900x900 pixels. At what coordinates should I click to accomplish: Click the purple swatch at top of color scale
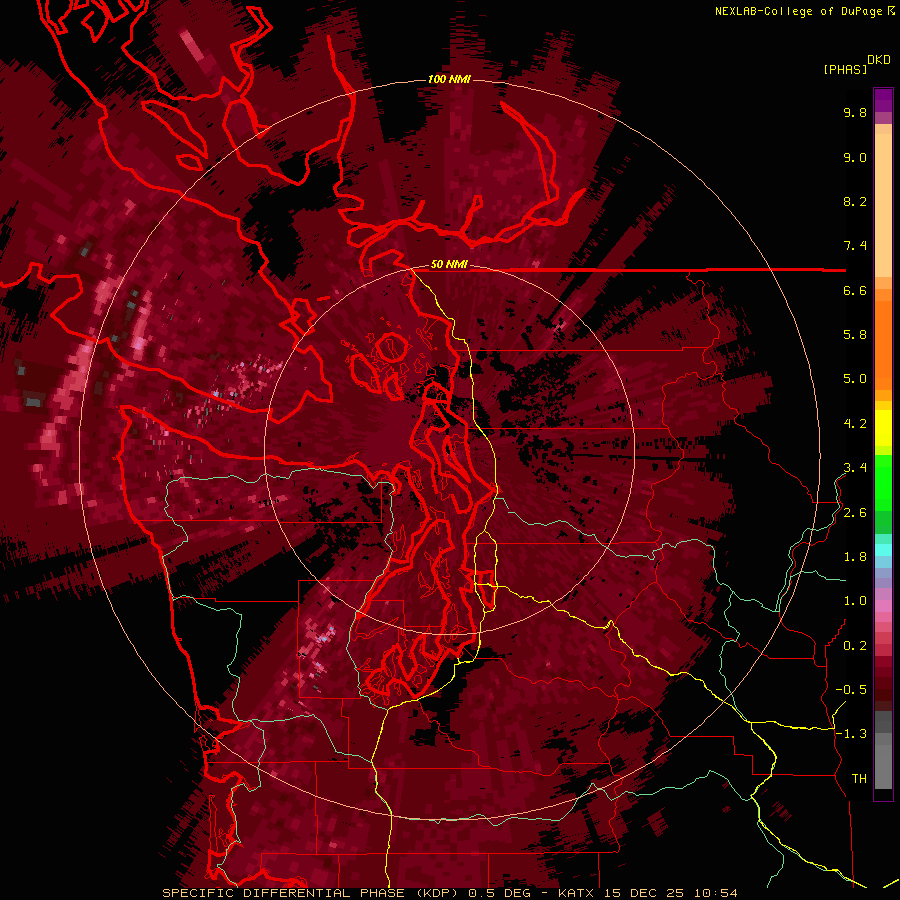pyautogui.click(x=883, y=100)
